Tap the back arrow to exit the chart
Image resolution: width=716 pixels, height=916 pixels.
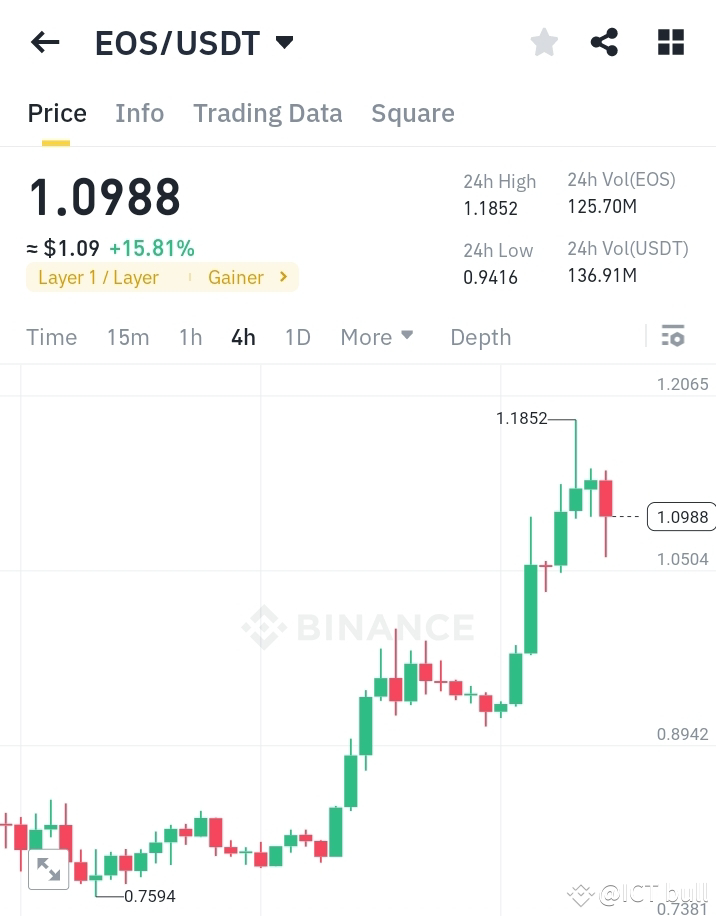(x=44, y=41)
